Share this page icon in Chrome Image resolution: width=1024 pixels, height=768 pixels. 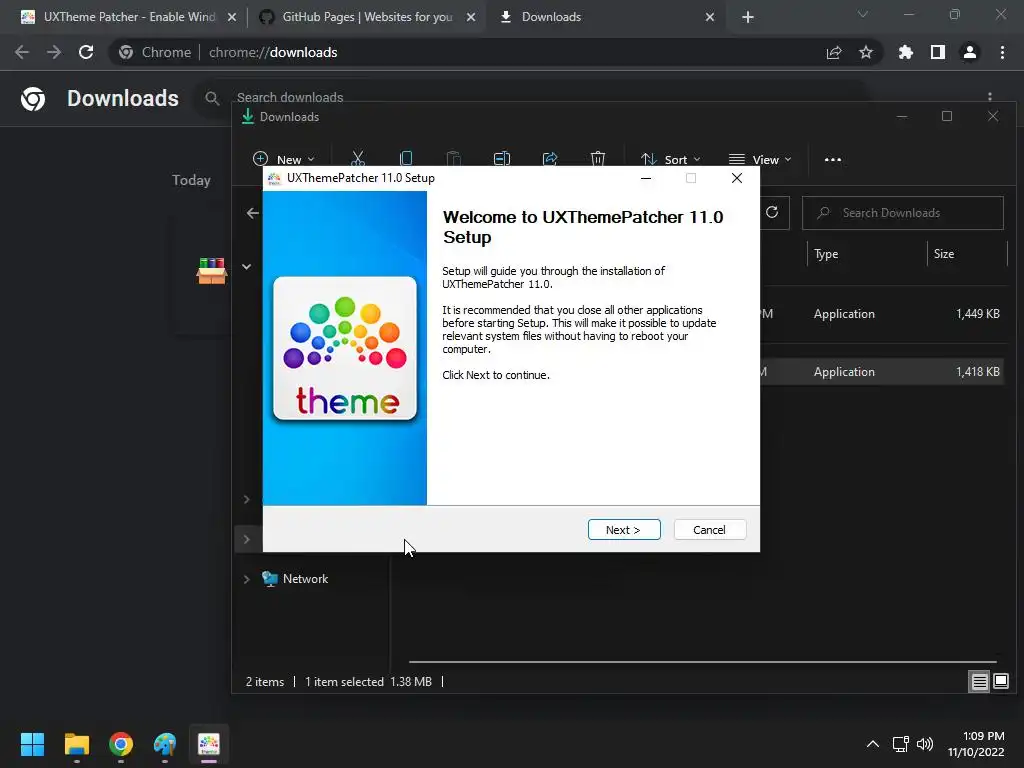[x=834, y=52]
